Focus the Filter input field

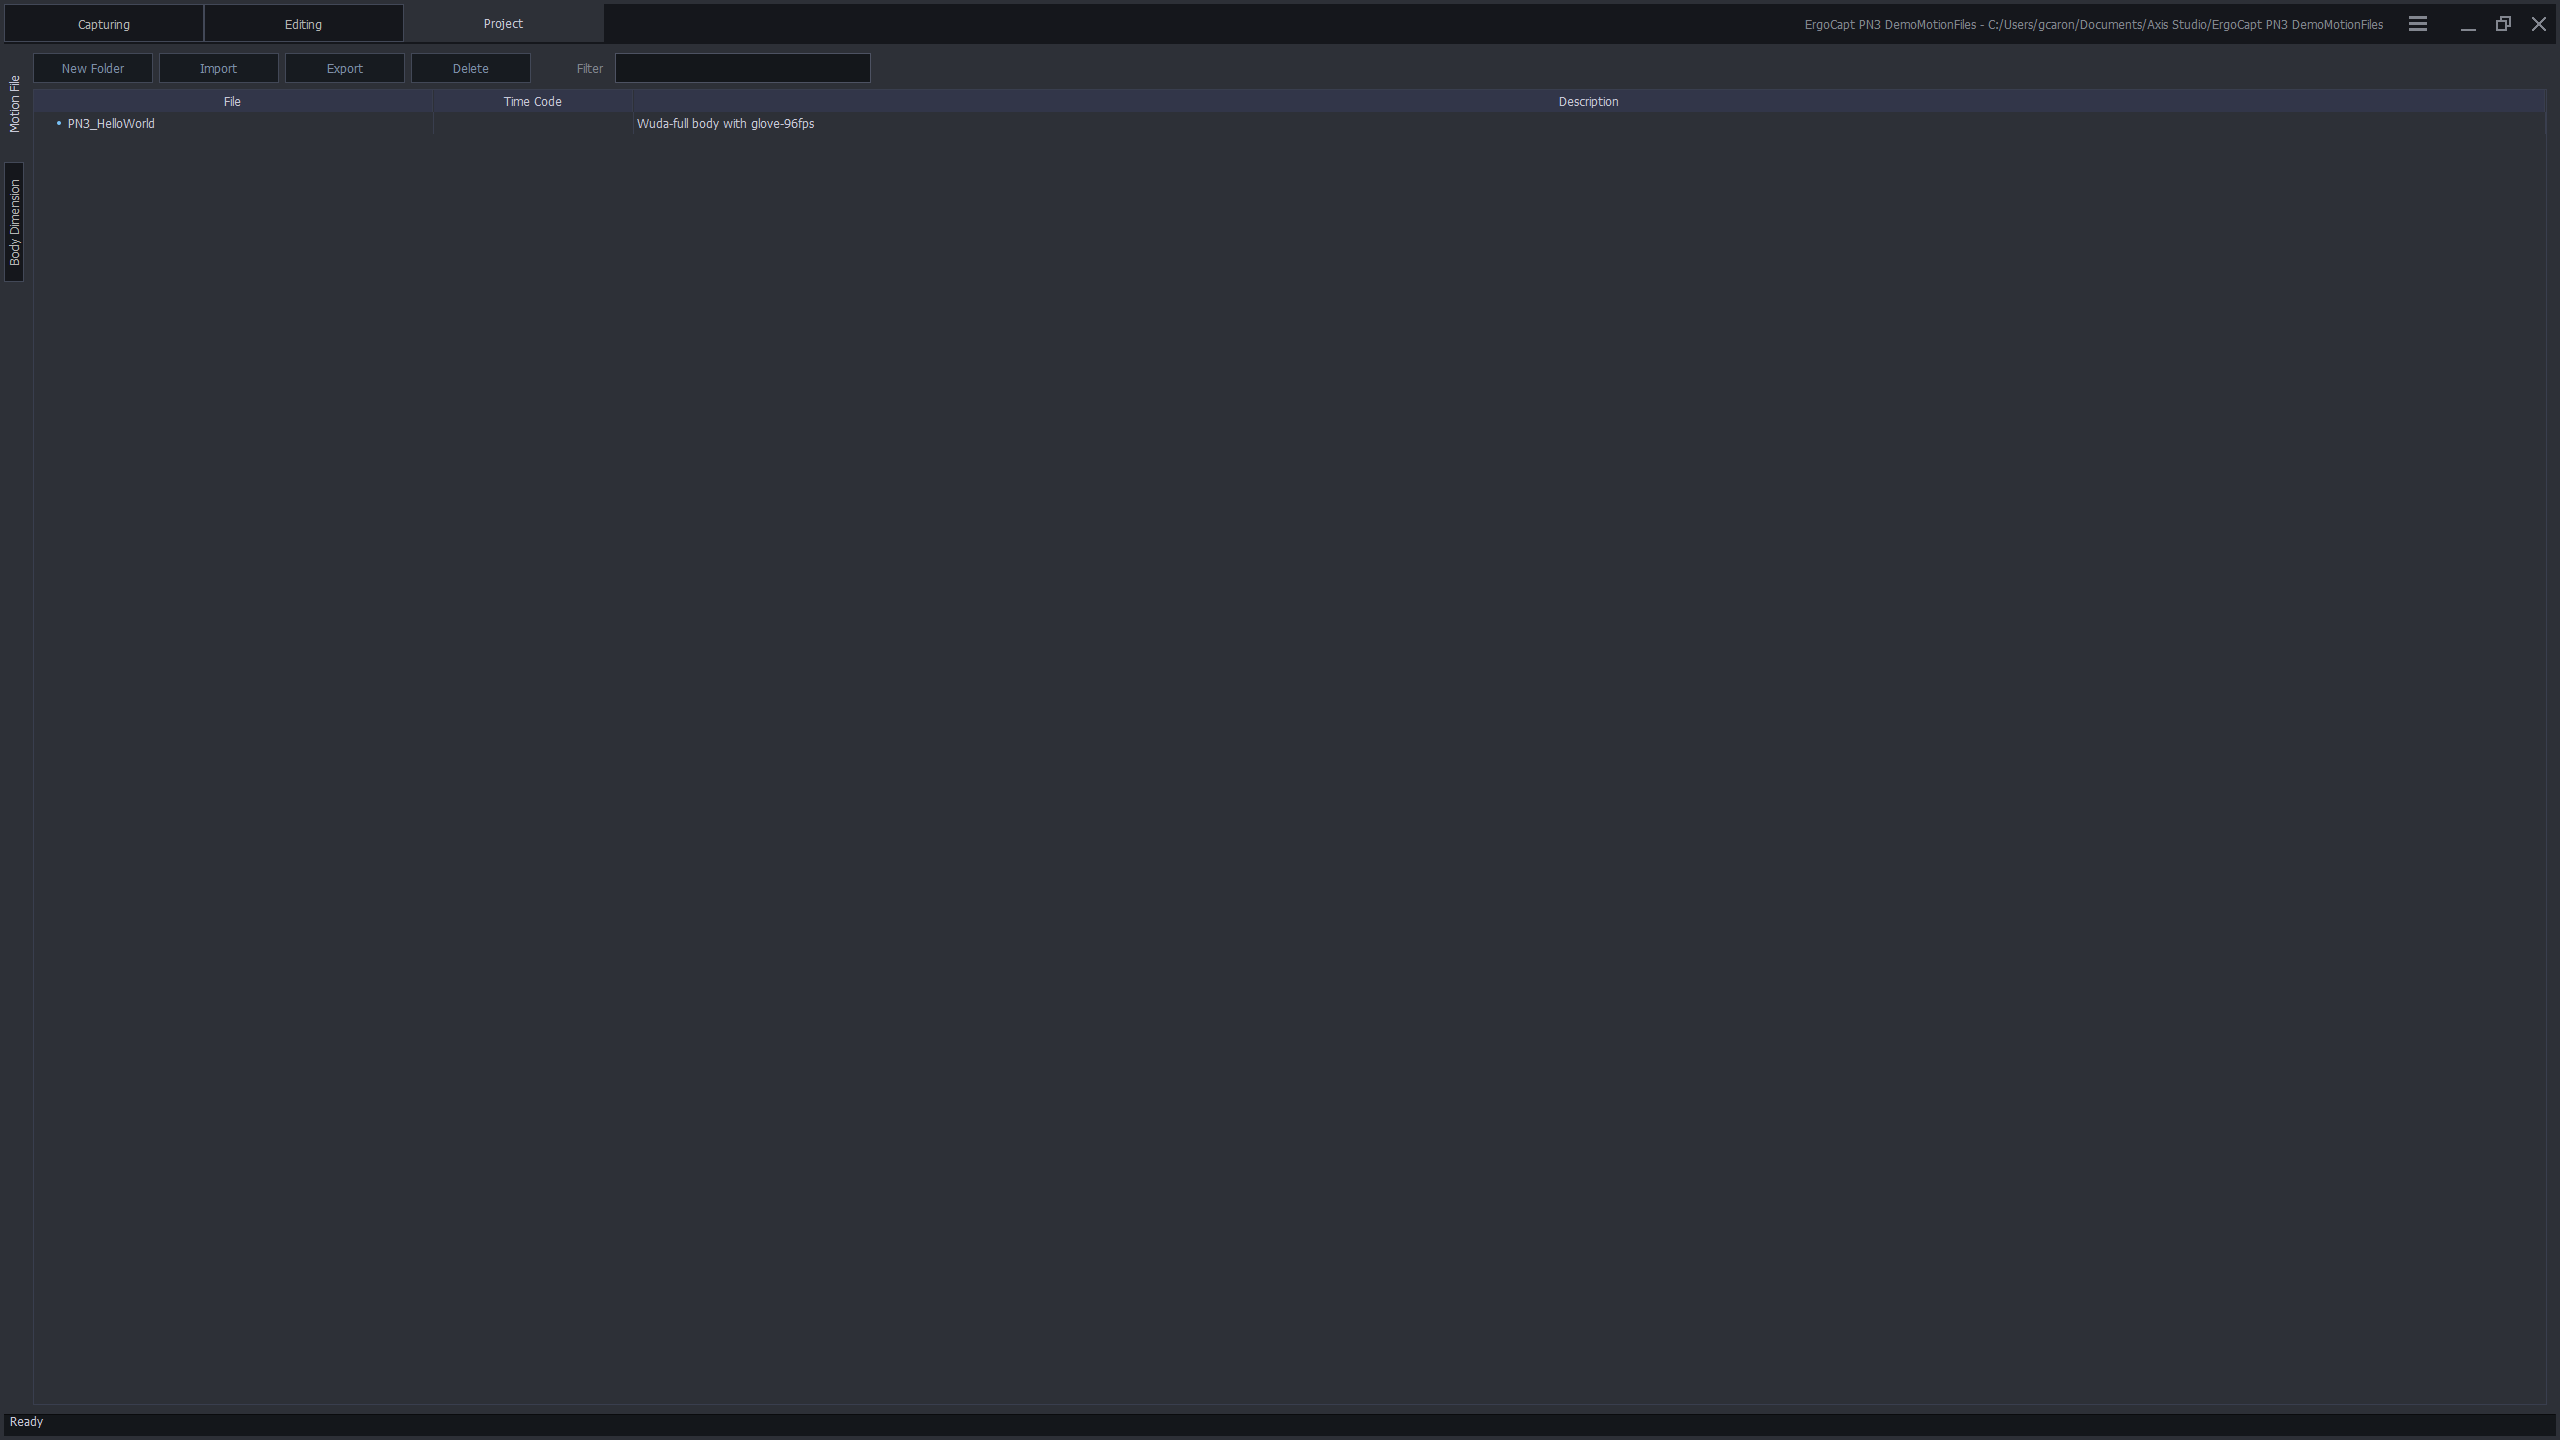(742, 68)
